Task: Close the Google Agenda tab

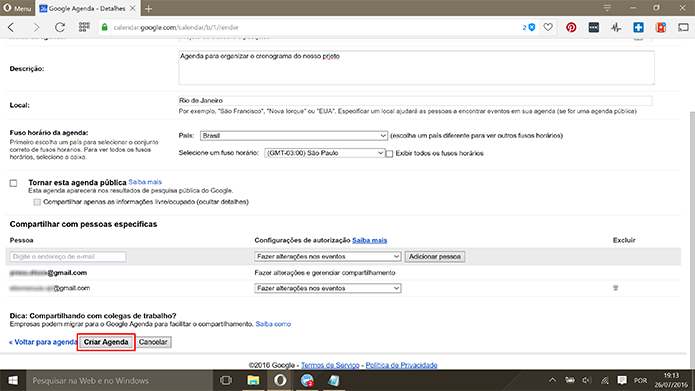Action: pos(133,8)
